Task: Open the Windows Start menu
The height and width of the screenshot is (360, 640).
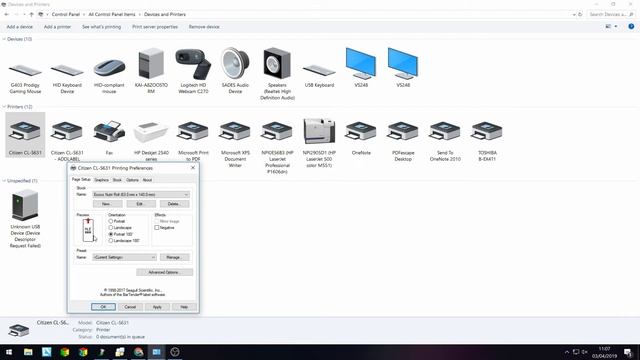Action: 9,352
